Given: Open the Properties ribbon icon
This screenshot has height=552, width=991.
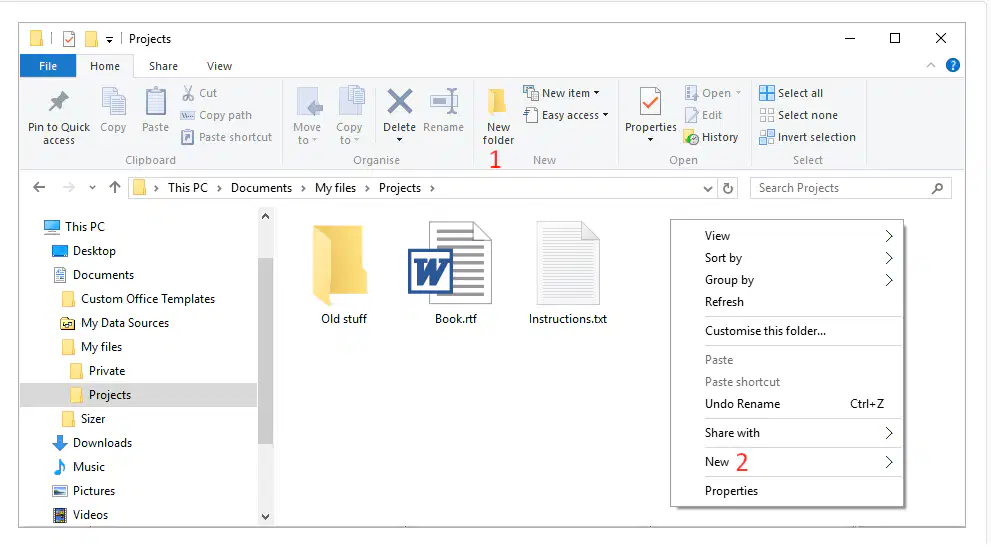Looking at the screenshot, I should pyautogui.click(x=650, y=102).
